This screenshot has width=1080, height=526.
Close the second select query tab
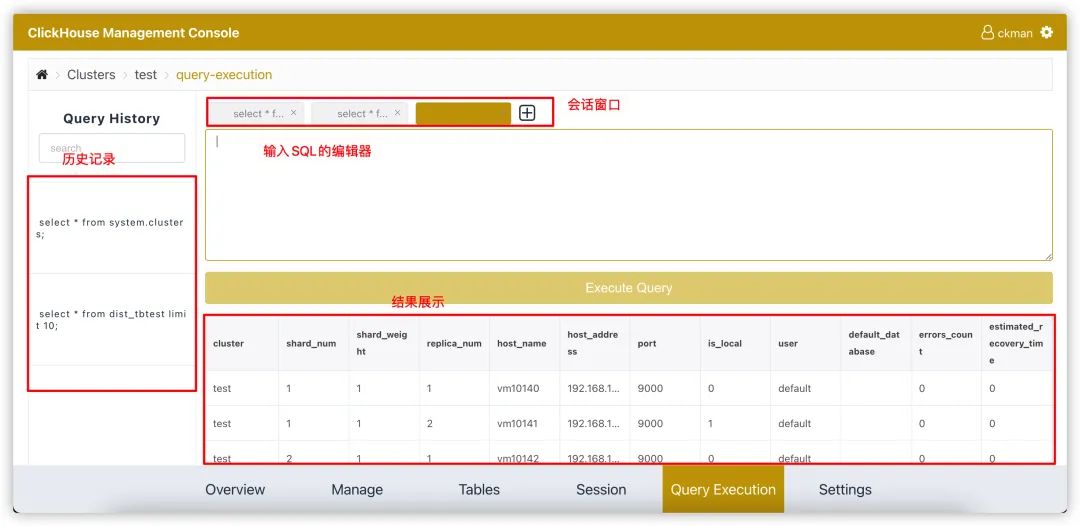coord(397,112)
